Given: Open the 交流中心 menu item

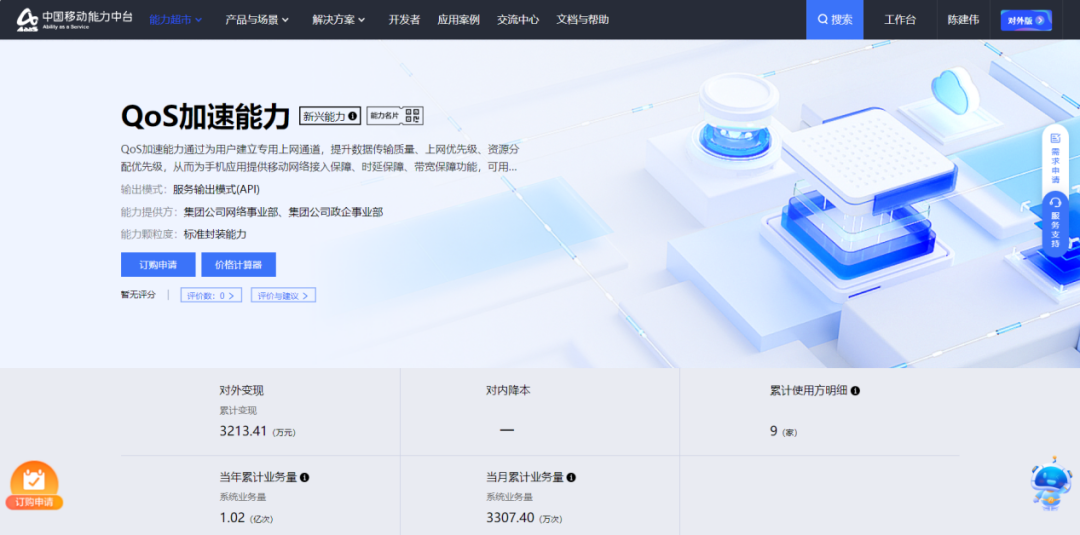Looking at the screenshot, I should 518,20.
